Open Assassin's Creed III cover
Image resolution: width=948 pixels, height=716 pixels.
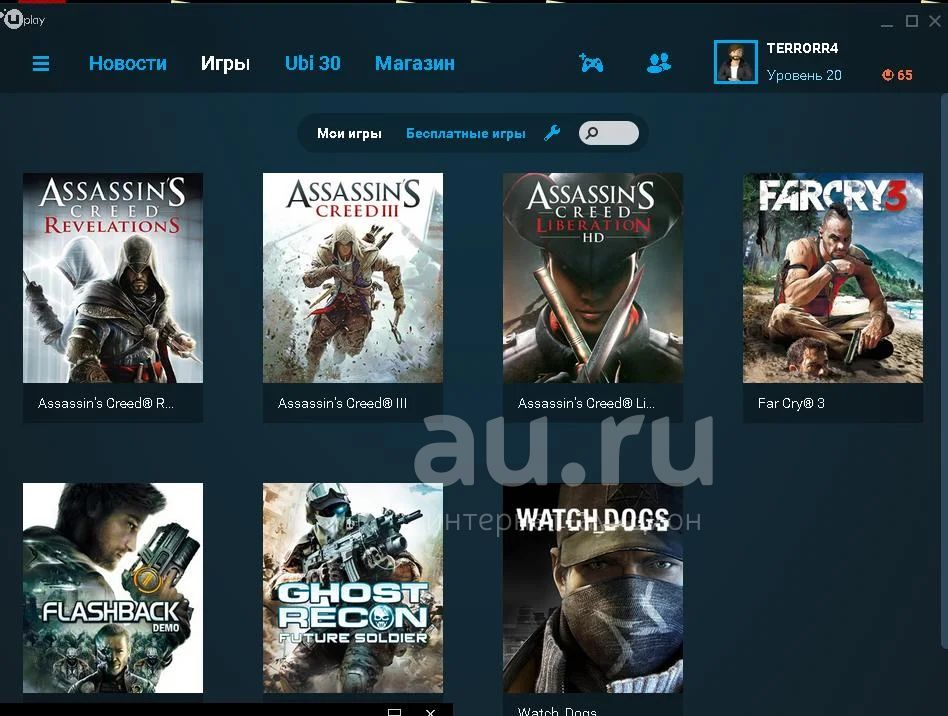352,278
